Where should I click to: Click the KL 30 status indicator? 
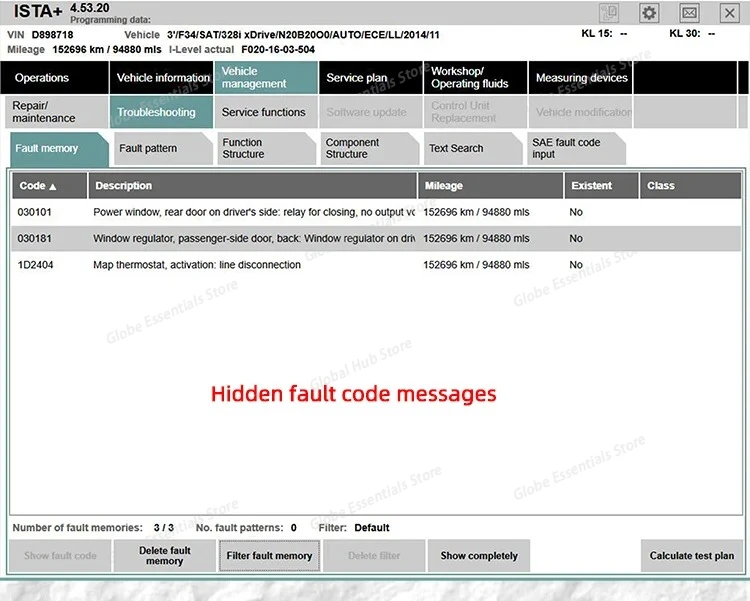[x=692, y=33]
